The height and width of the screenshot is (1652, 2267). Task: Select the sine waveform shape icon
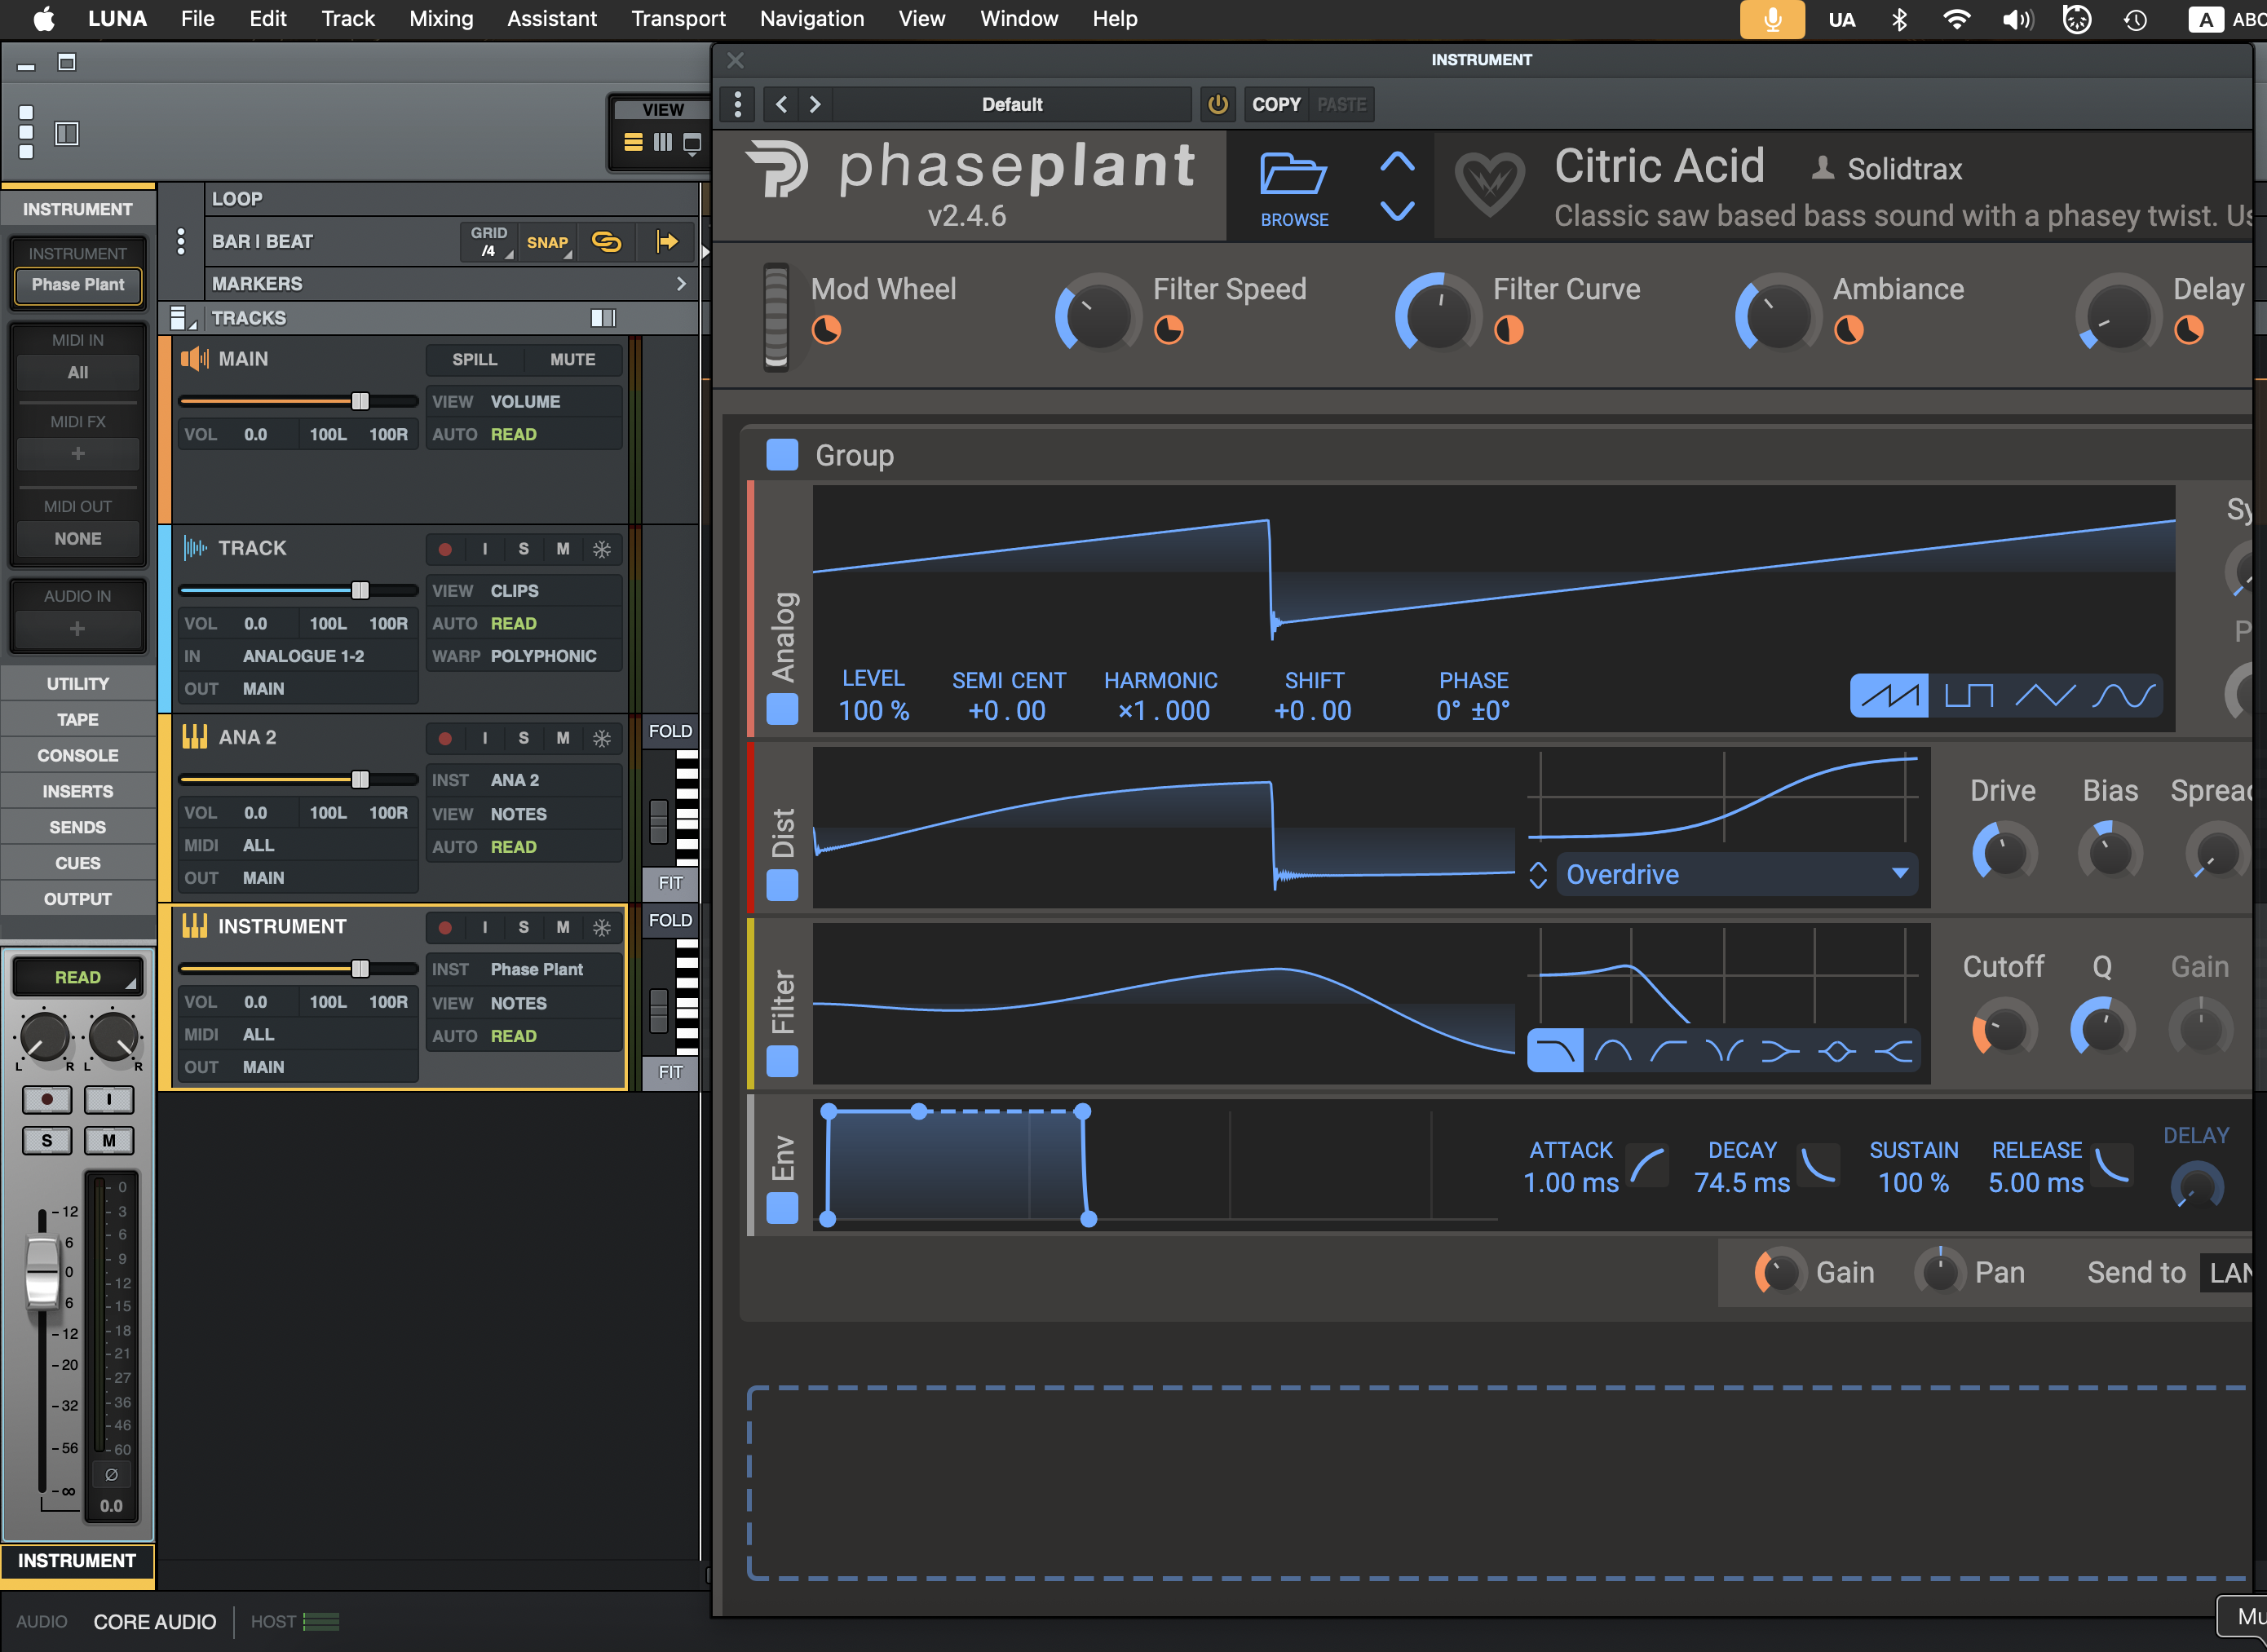pyautogui.click(x=2123, y=695)
